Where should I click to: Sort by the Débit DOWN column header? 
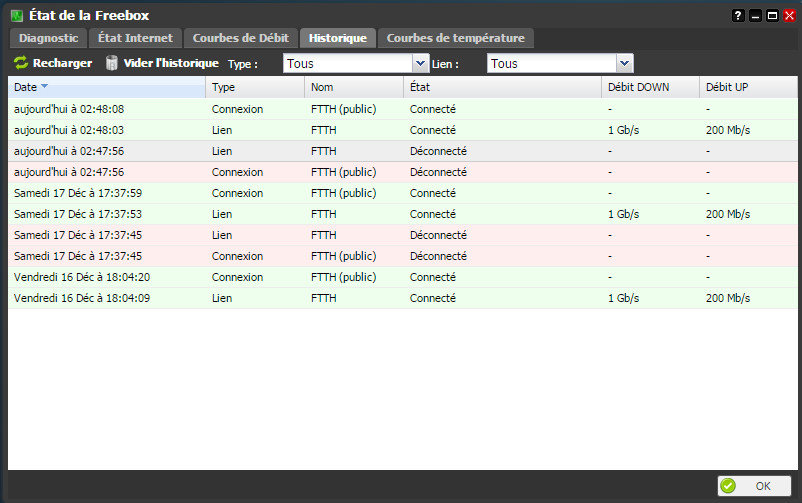click(x=651, y=87)
